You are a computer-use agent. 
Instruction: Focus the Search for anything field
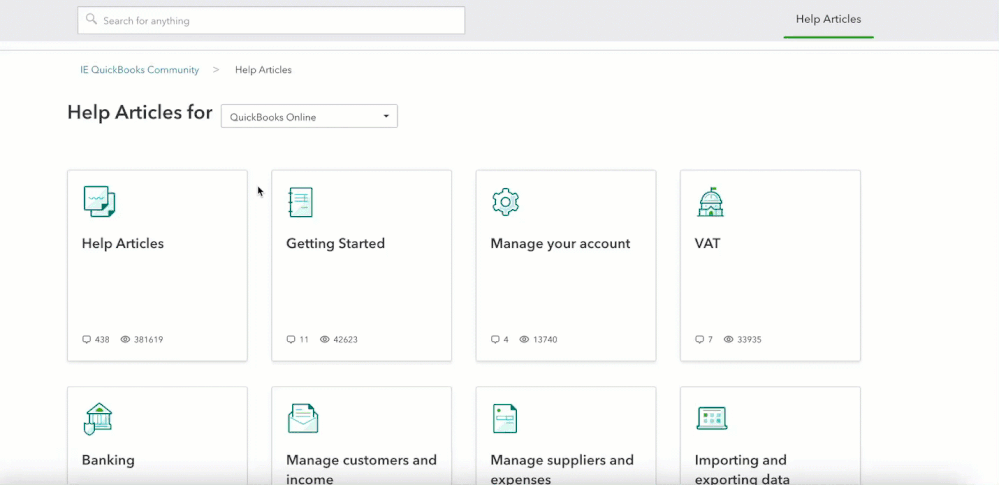(x=280, y=20)
